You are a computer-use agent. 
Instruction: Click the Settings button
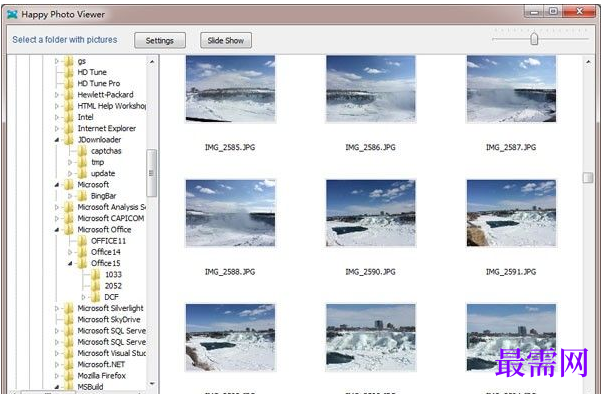coord(160,40)
